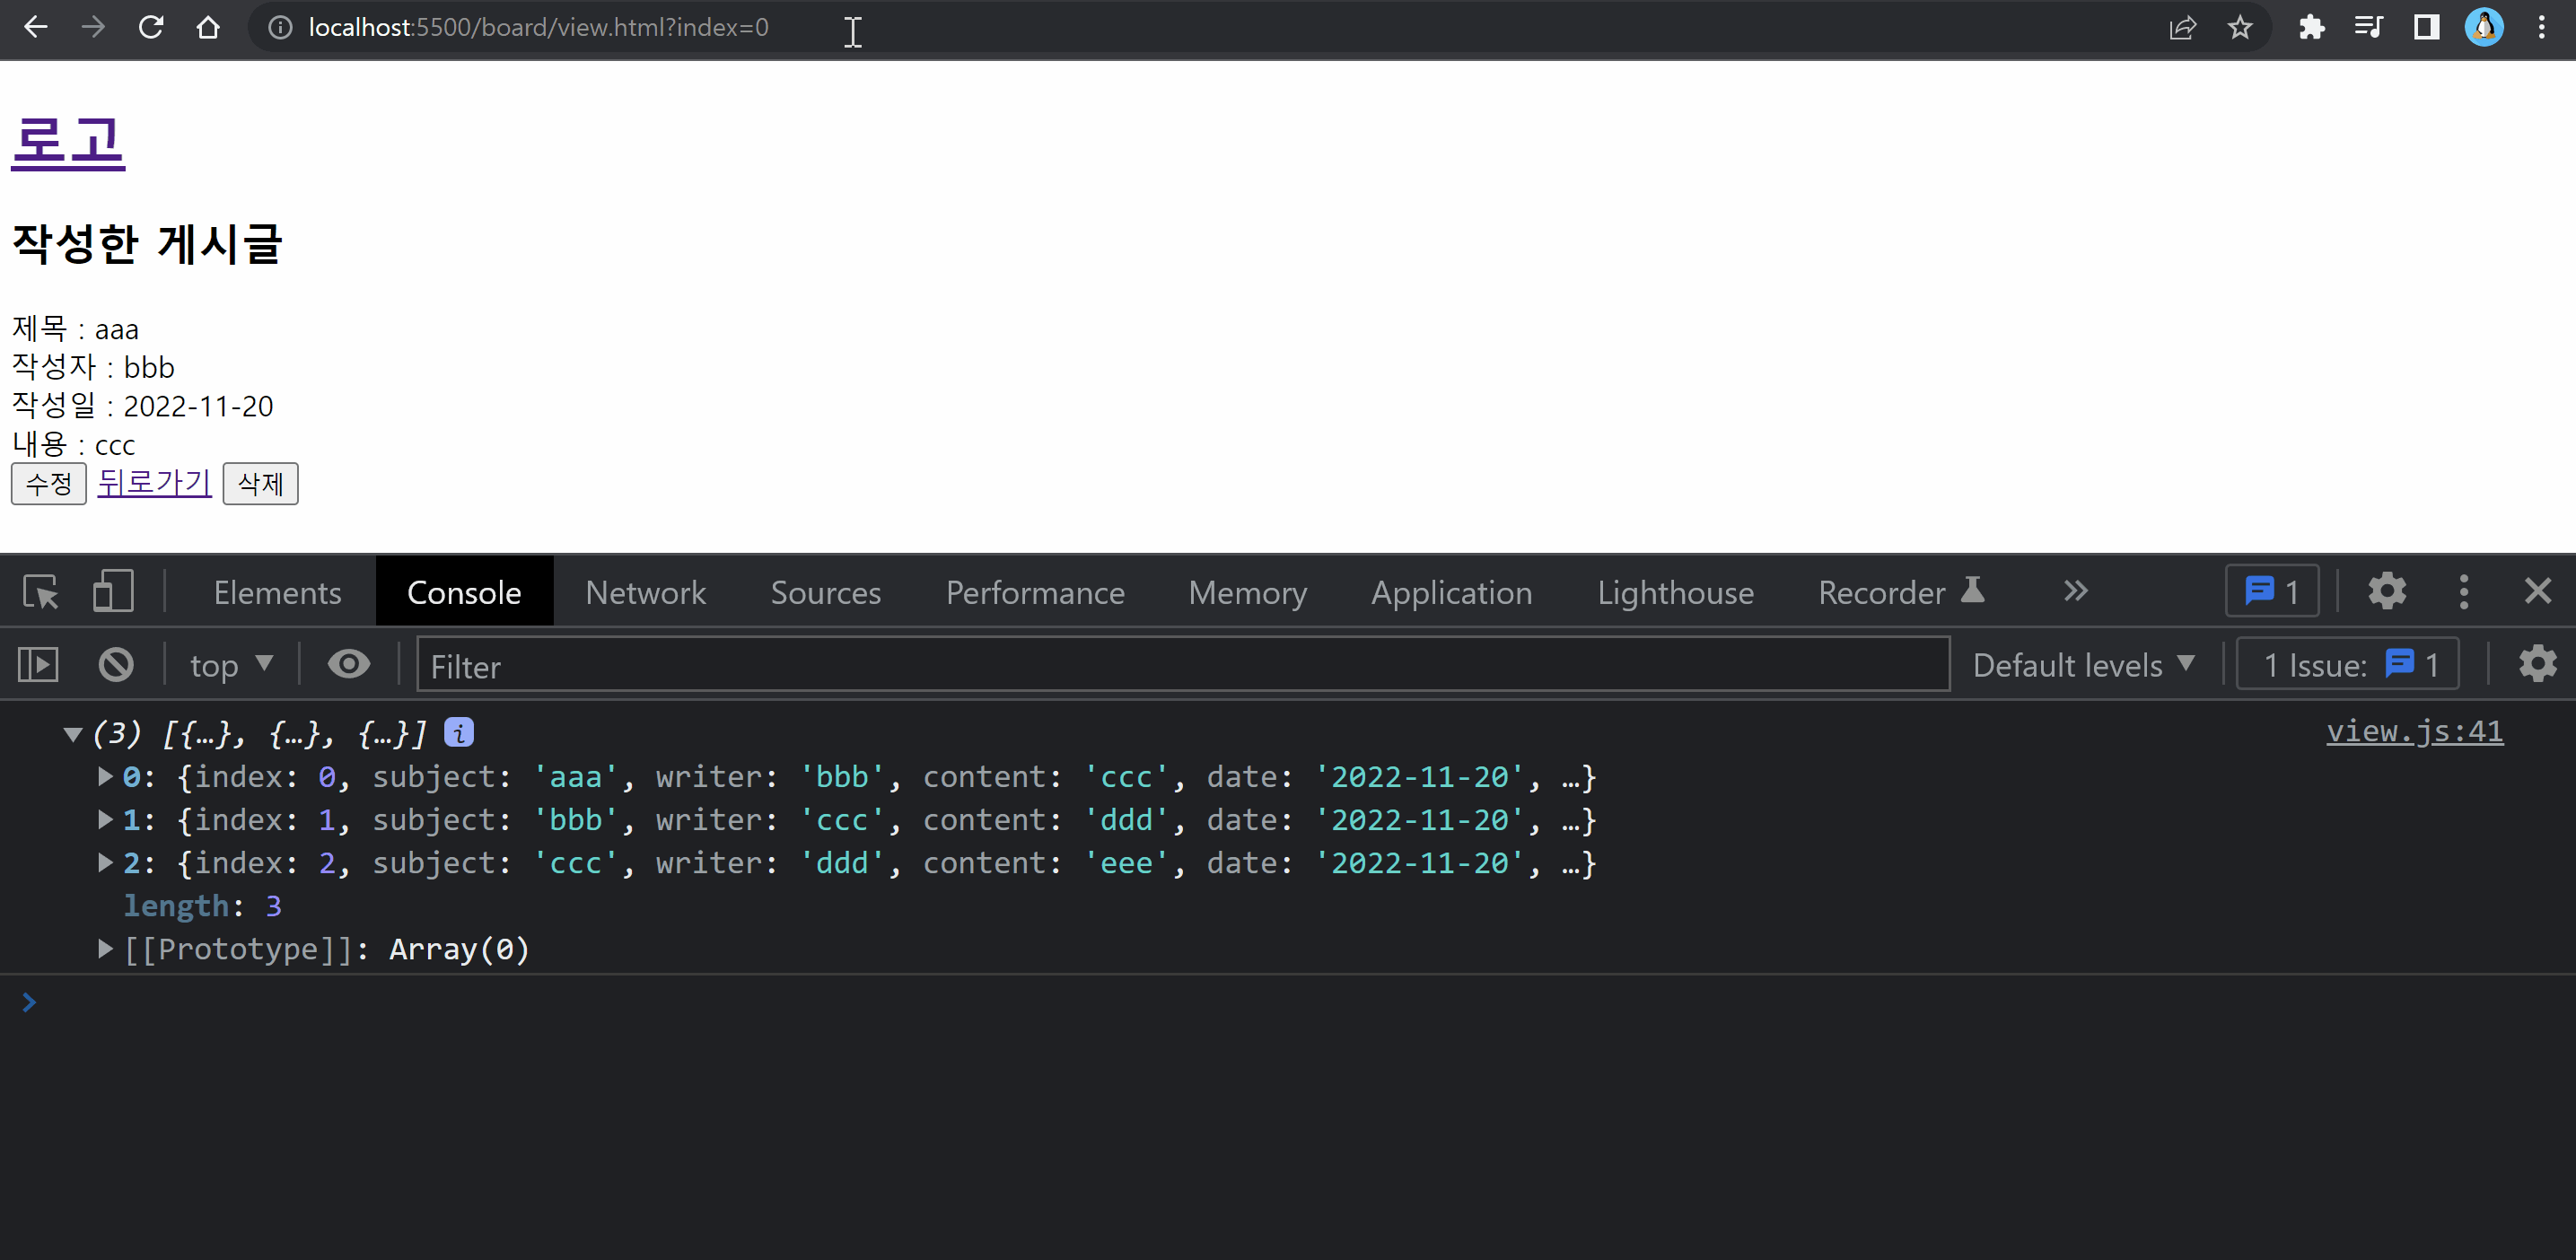Switch to the Application tab
Screen dimensions: 2576x1260
pos(1451,592)
